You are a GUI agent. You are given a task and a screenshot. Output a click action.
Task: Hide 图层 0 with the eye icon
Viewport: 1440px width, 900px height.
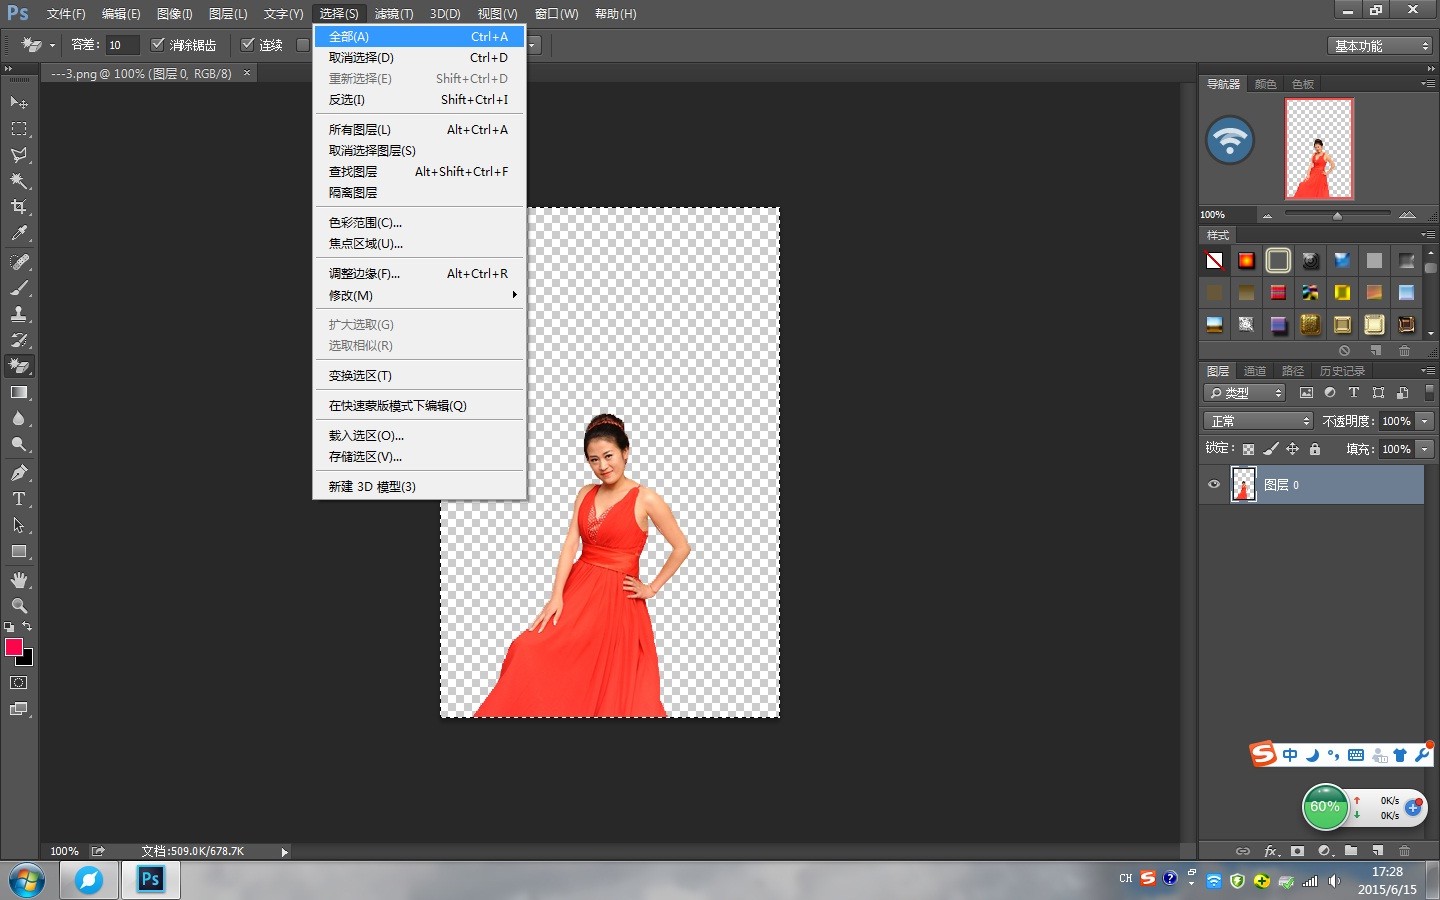click(1214, 485)
